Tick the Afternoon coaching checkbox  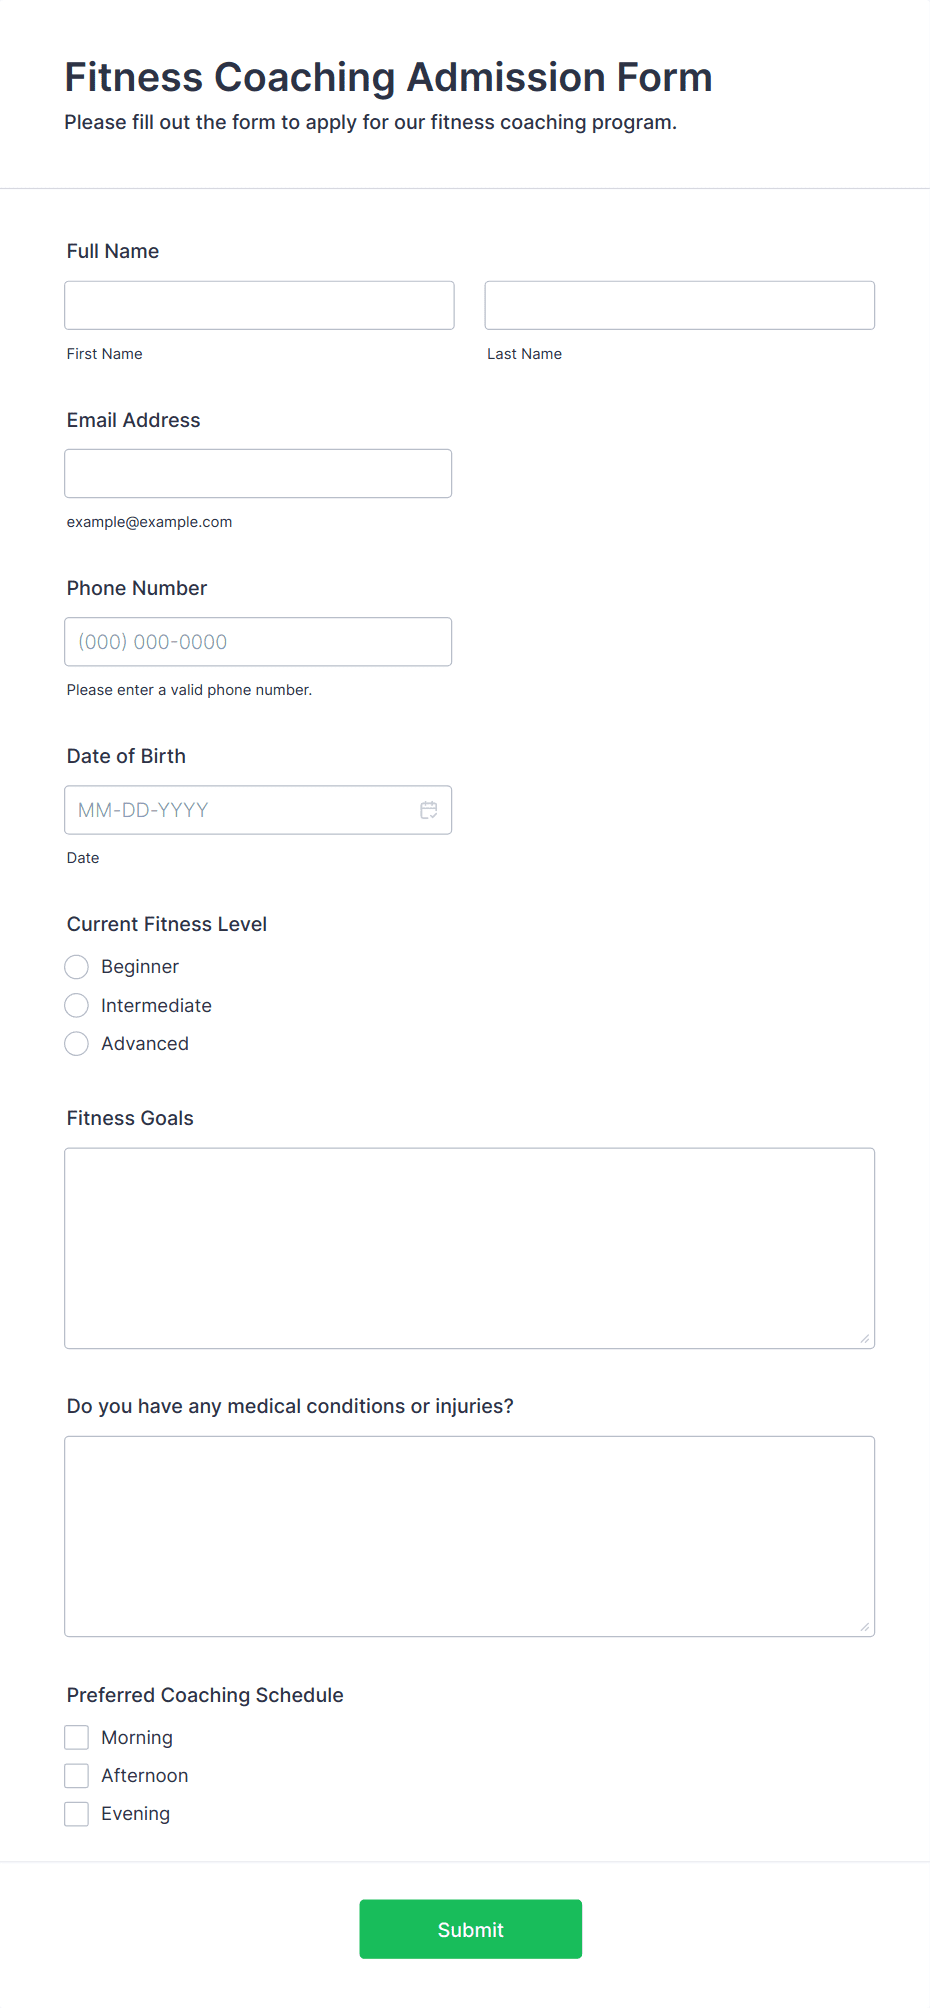tap(77, 1776)
